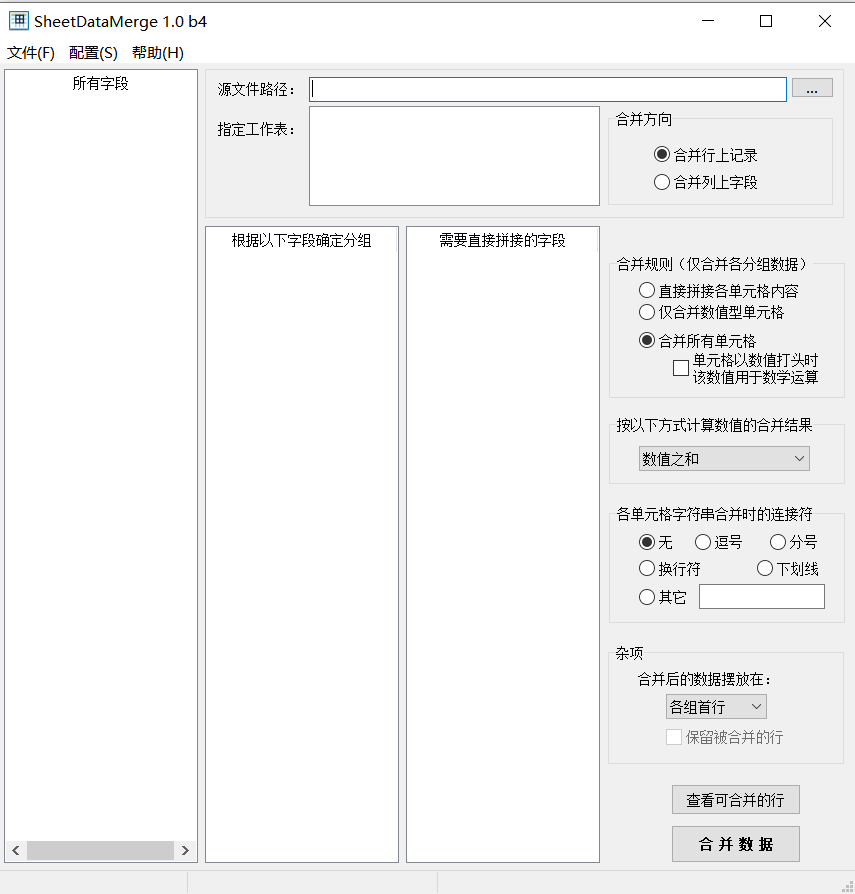Screen dimensions: 855x894
Task: Select the 合并行上记录 merge direction
Action: click(662, 154)
